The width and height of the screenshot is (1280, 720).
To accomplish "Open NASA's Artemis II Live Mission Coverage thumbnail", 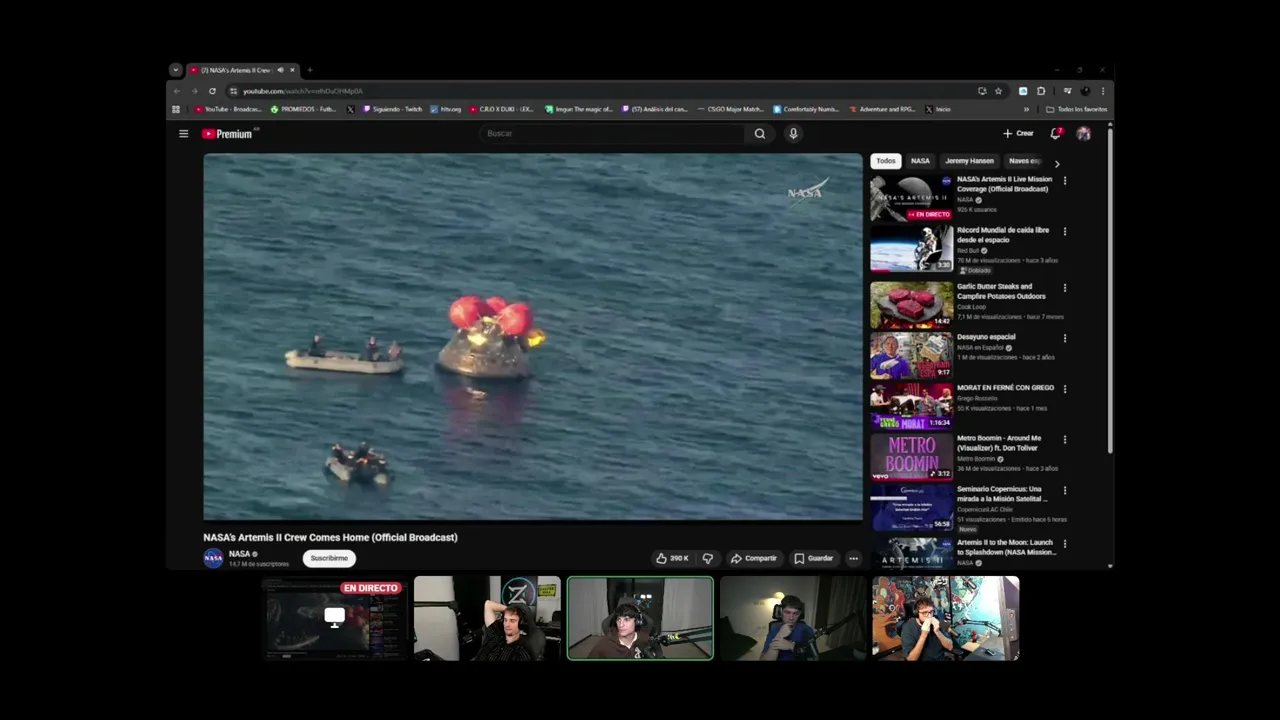I will [911, 198].
